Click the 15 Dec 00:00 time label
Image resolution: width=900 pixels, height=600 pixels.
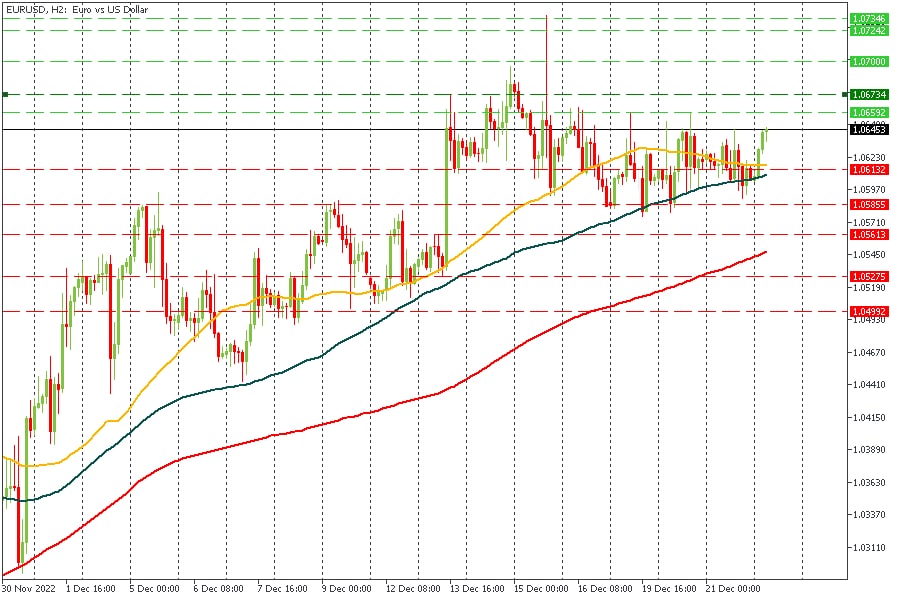coord(541,589)
